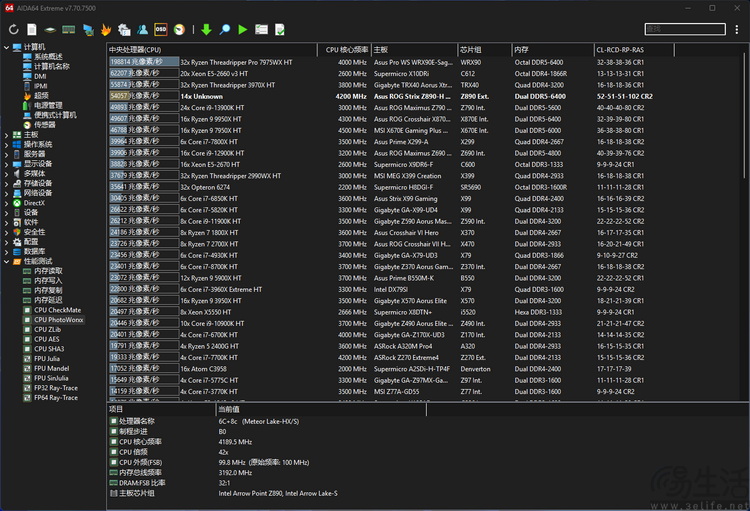Click the motherboard chip toolbar icon

[50, 30]
